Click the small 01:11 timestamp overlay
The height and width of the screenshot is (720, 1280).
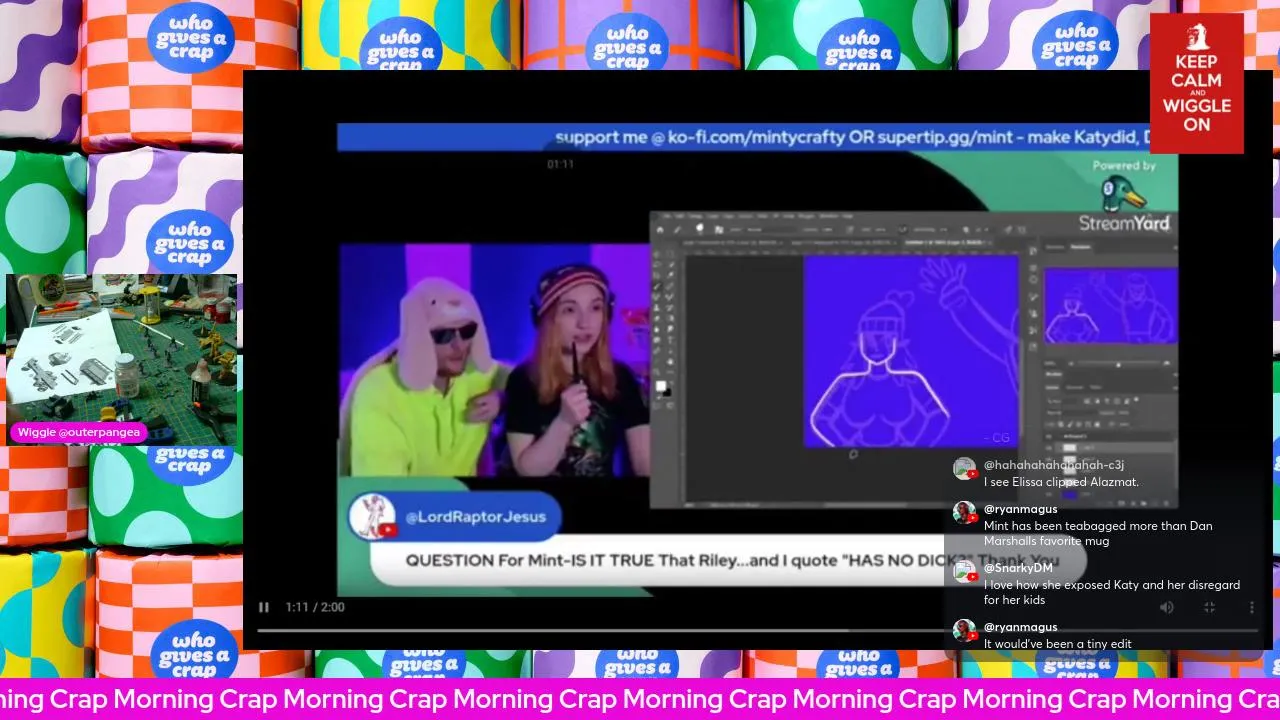click(x=560, y=164)
